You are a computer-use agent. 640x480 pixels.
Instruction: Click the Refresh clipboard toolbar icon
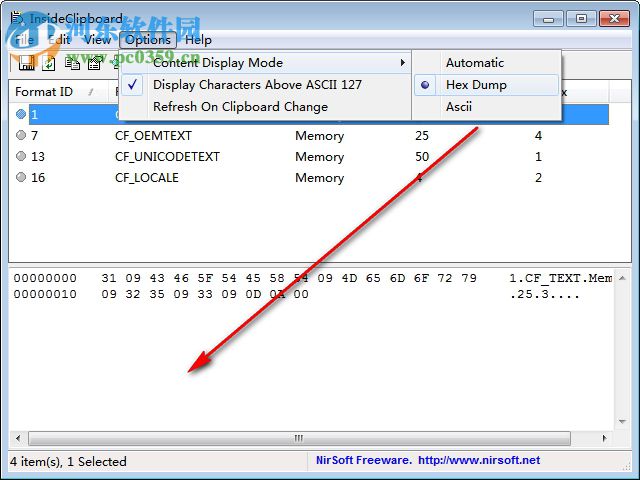pos(49,63)
